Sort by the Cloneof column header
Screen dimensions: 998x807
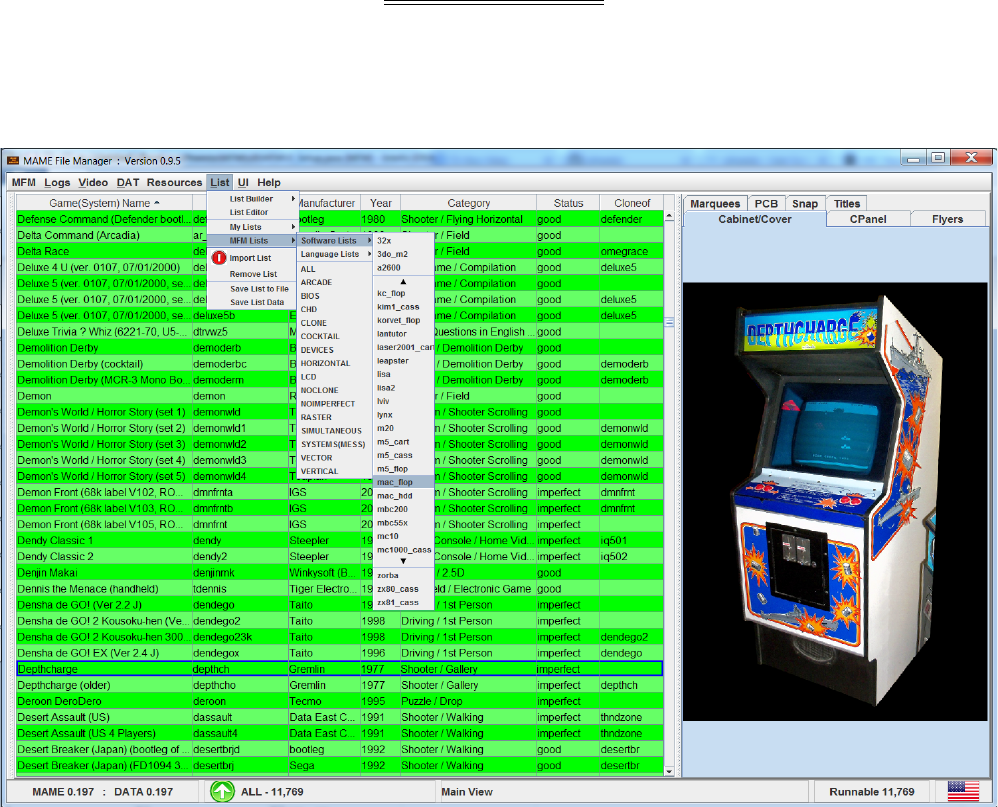pyautogui.click(x=632, y=203)
